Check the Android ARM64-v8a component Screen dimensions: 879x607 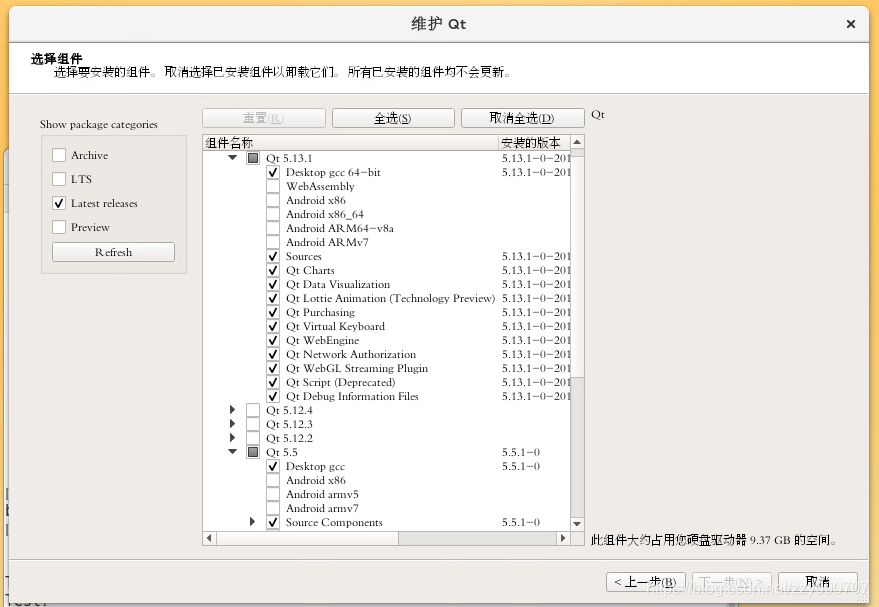(x=273, y=228)
